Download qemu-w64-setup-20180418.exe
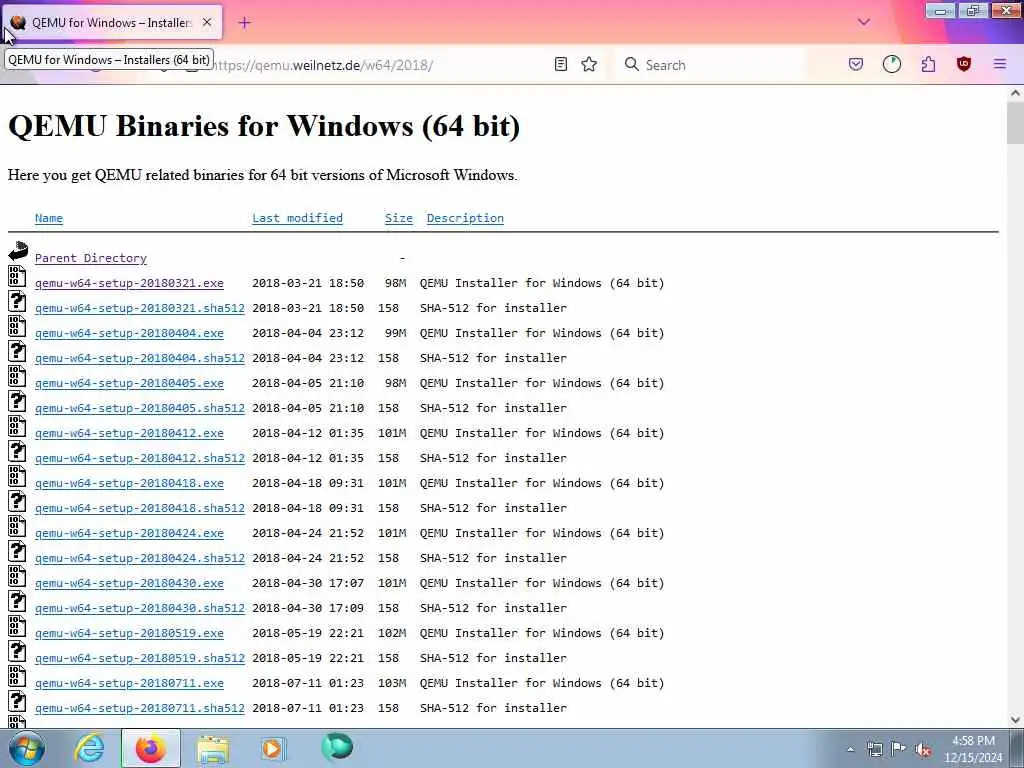The width and height of the screenshot is (1024, 768). coord(129,483)
